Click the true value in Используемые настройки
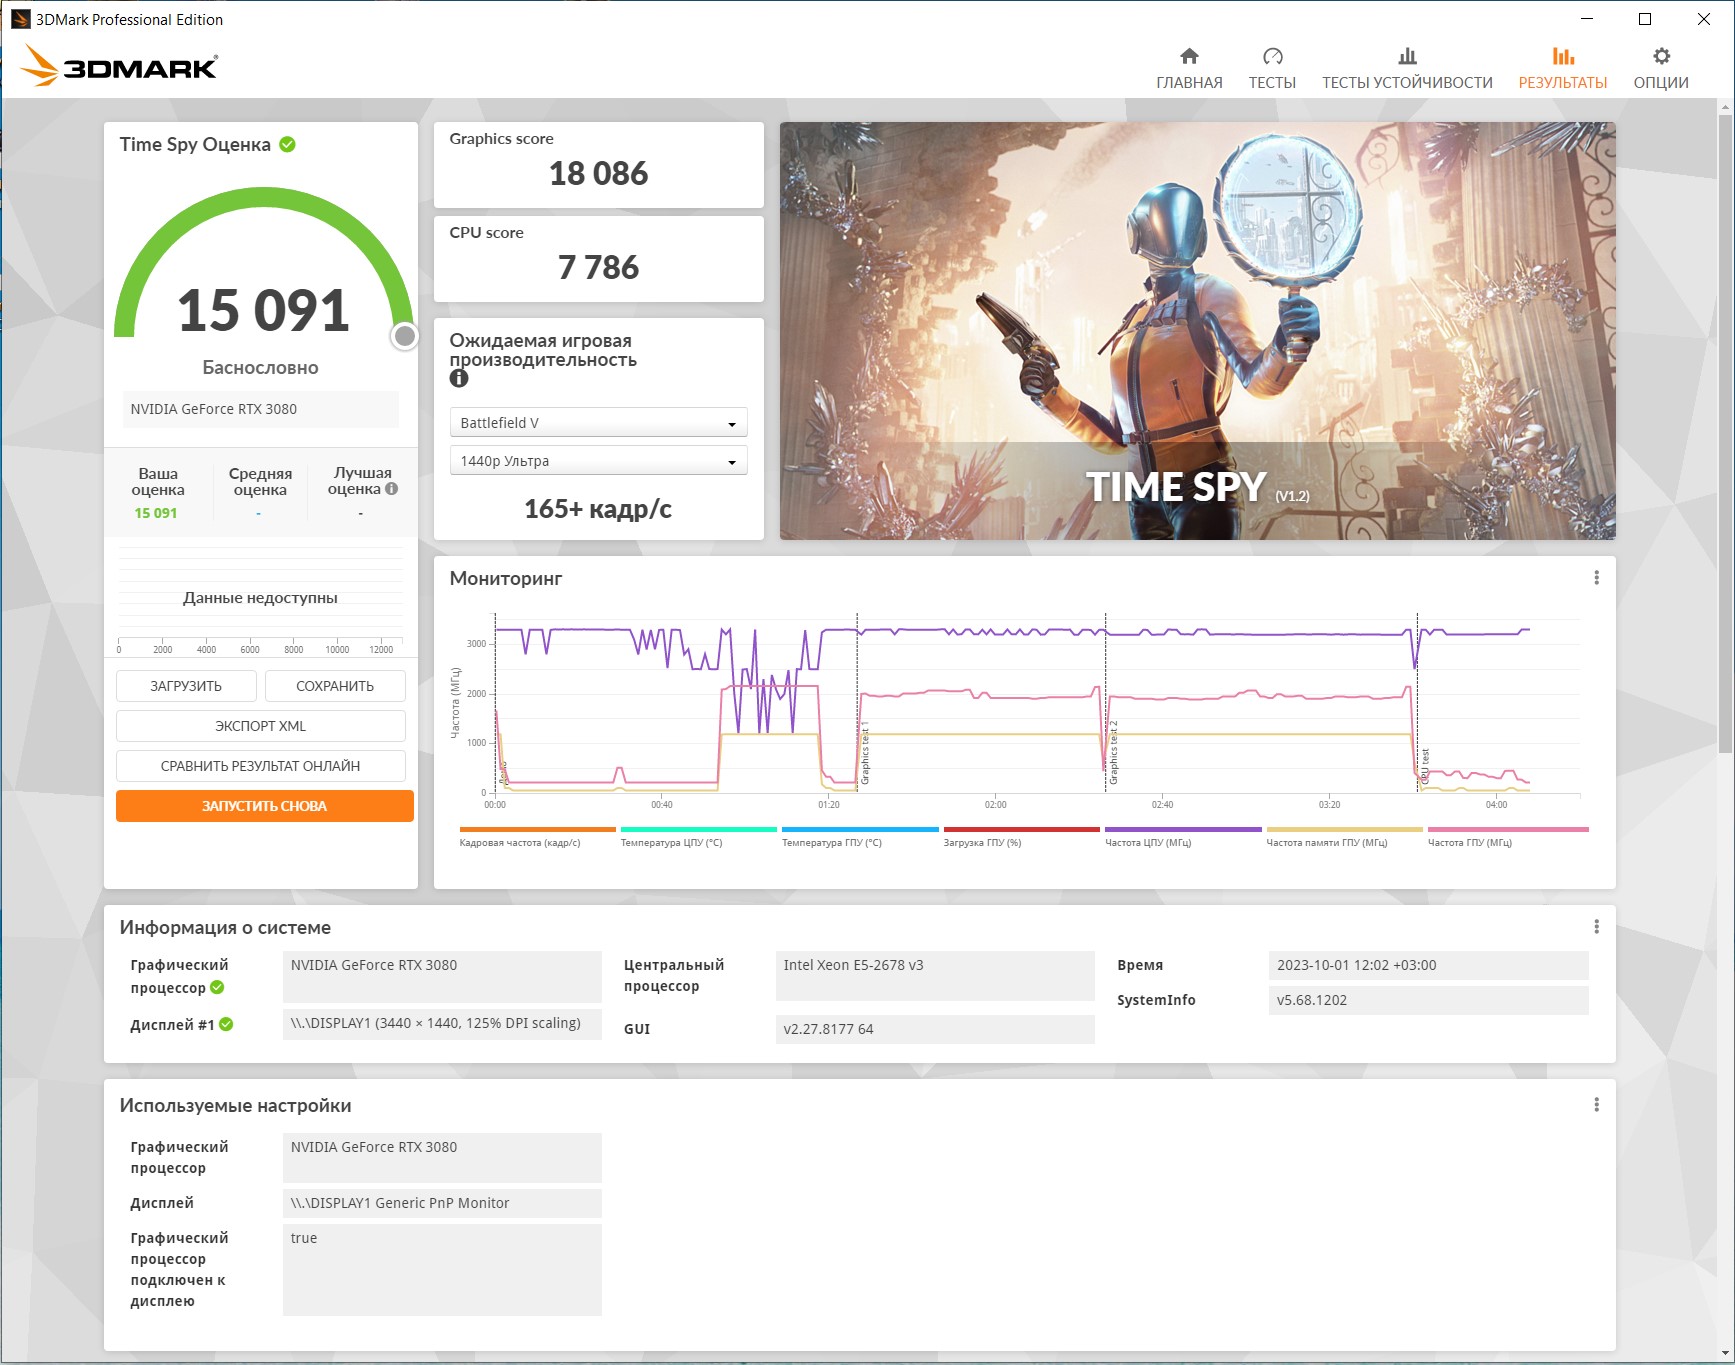 (x=442, y=1269)
